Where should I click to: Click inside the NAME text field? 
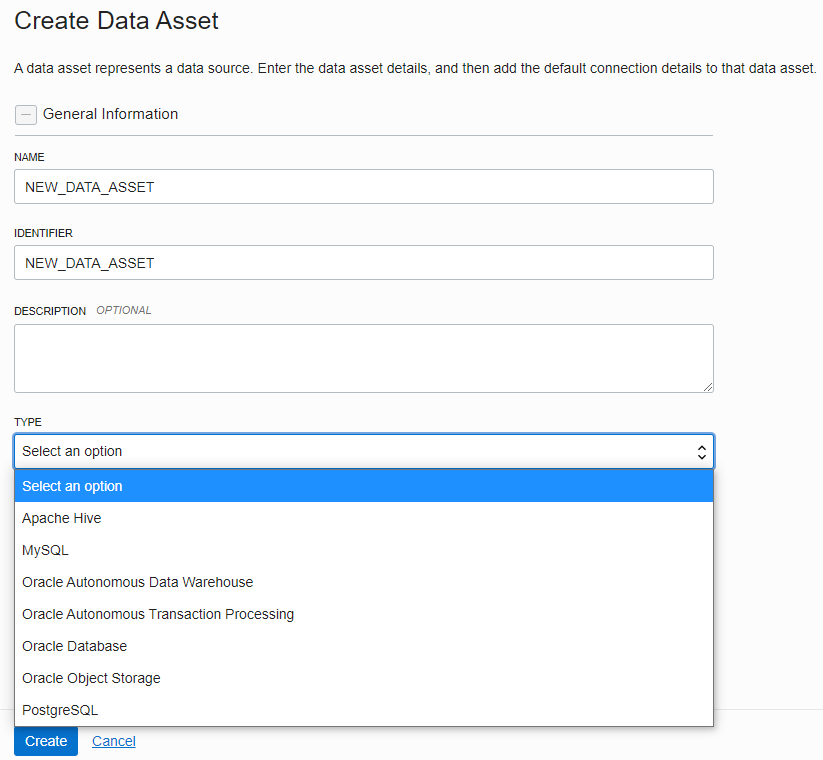pos(363,187)
